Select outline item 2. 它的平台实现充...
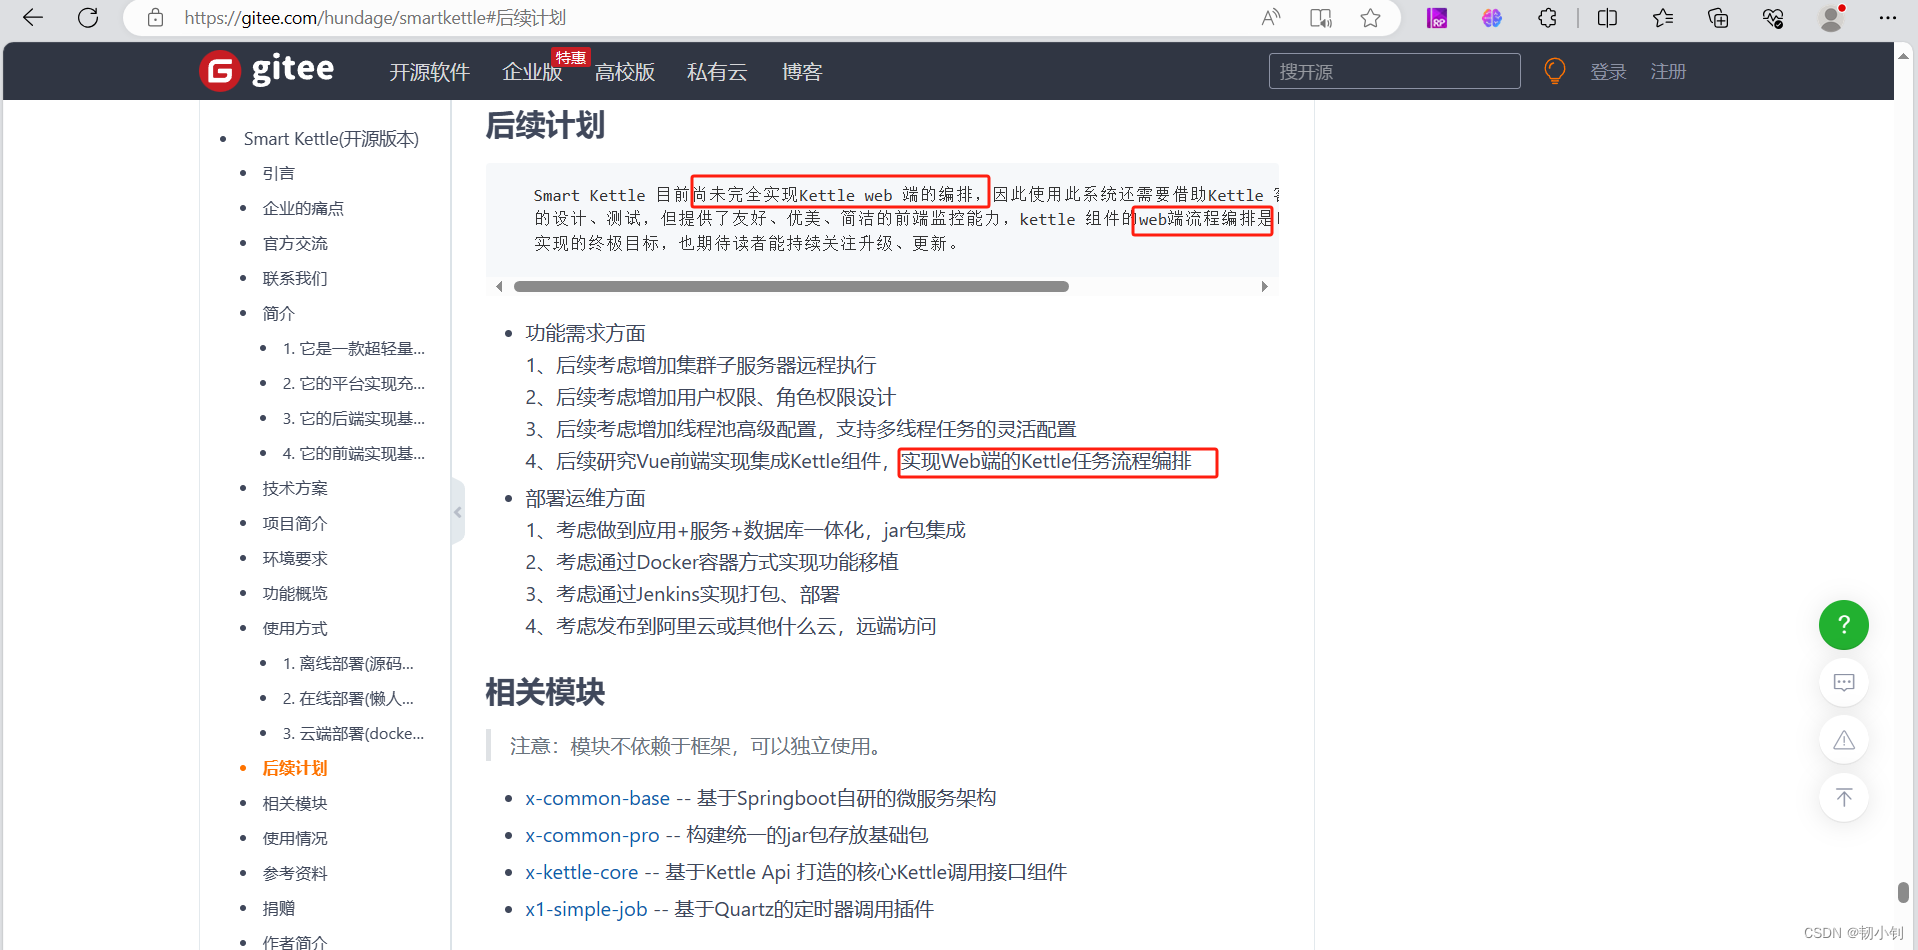The width and height of the screenshot is (1918, 950). point(353,383)
